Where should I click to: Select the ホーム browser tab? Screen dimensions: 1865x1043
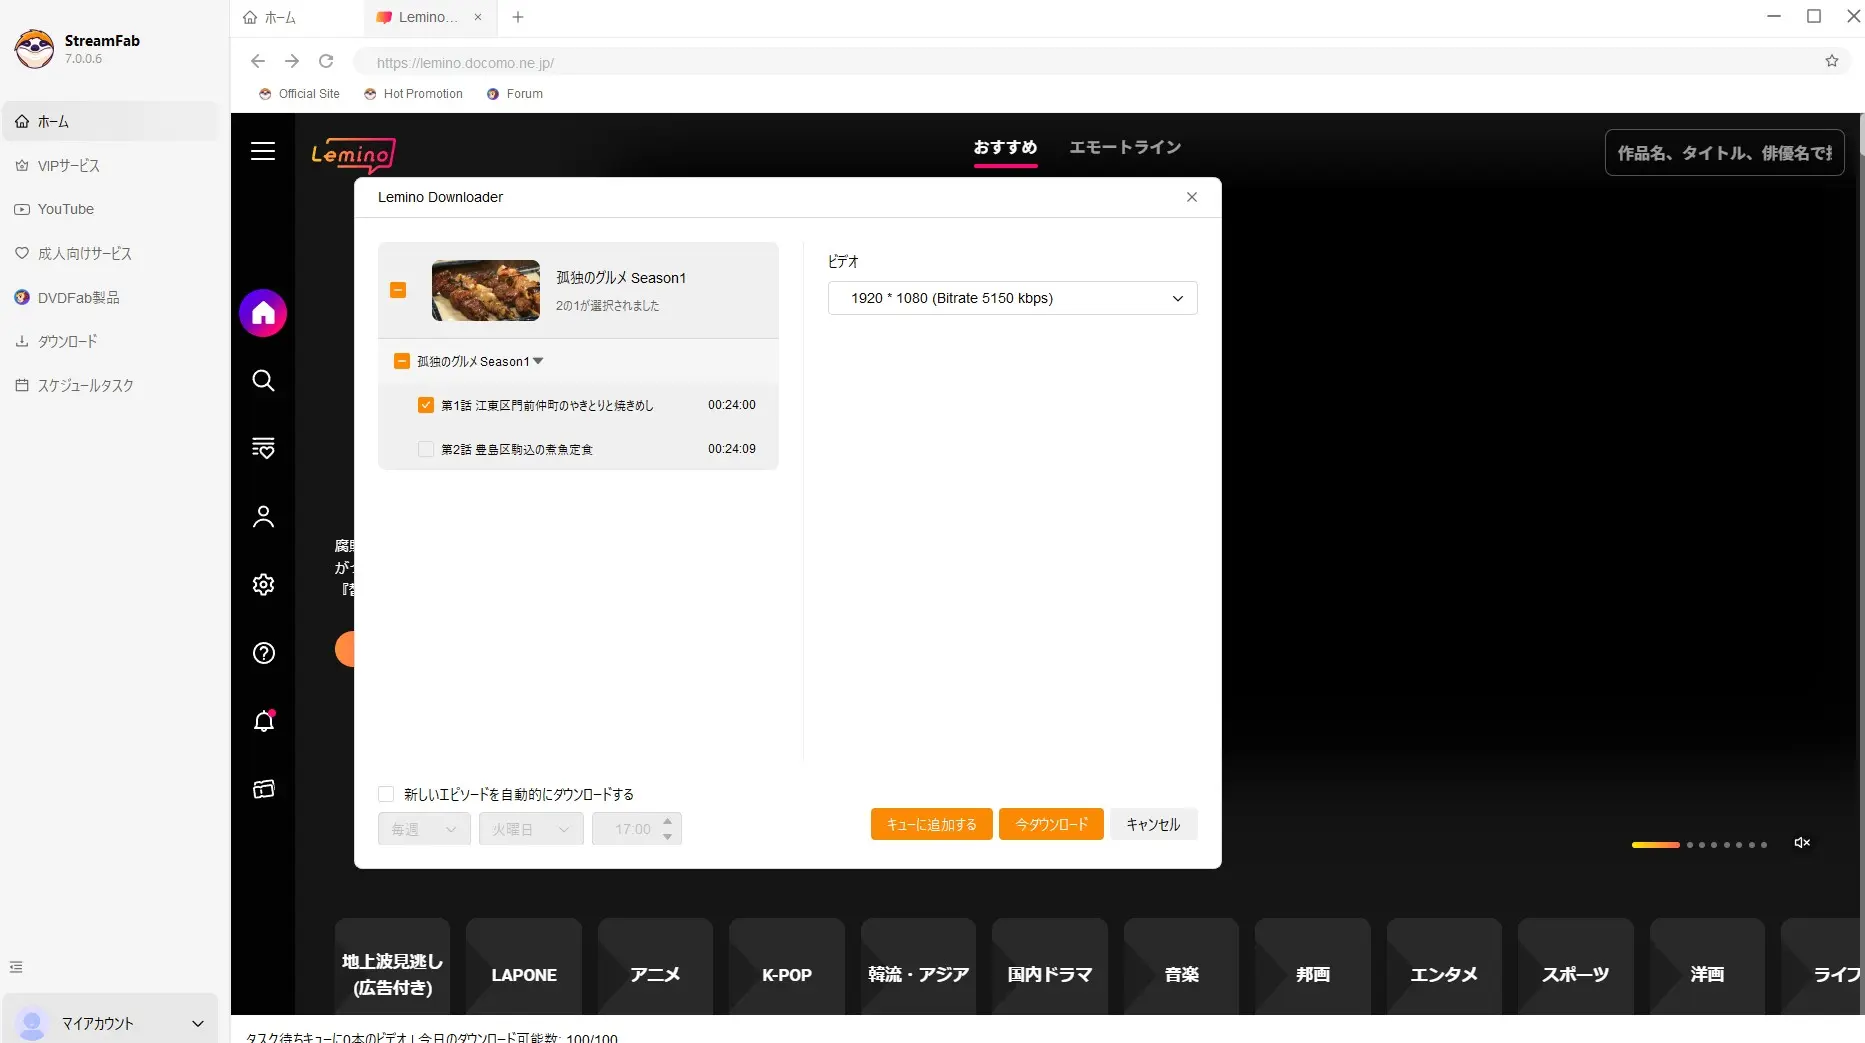pos(296,17)
